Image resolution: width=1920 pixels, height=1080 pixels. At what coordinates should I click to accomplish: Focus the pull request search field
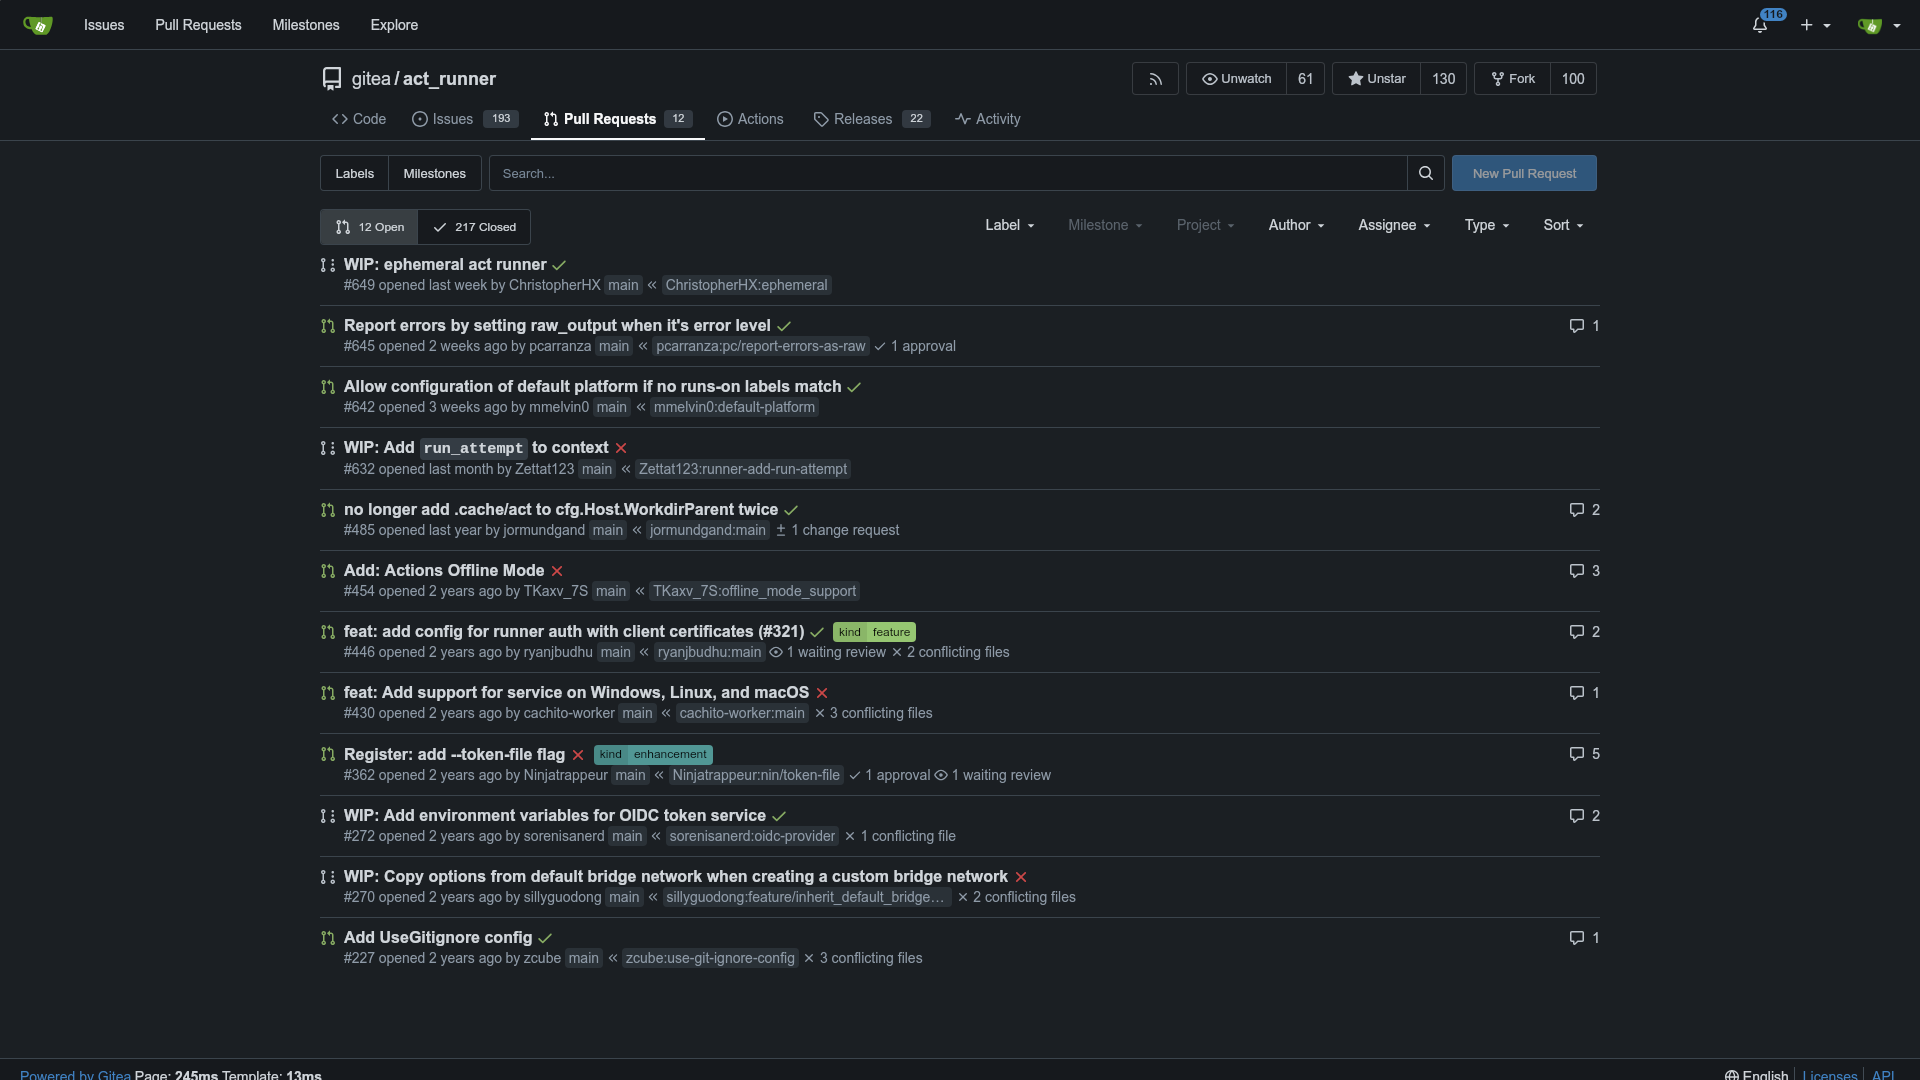pos(948,173)
